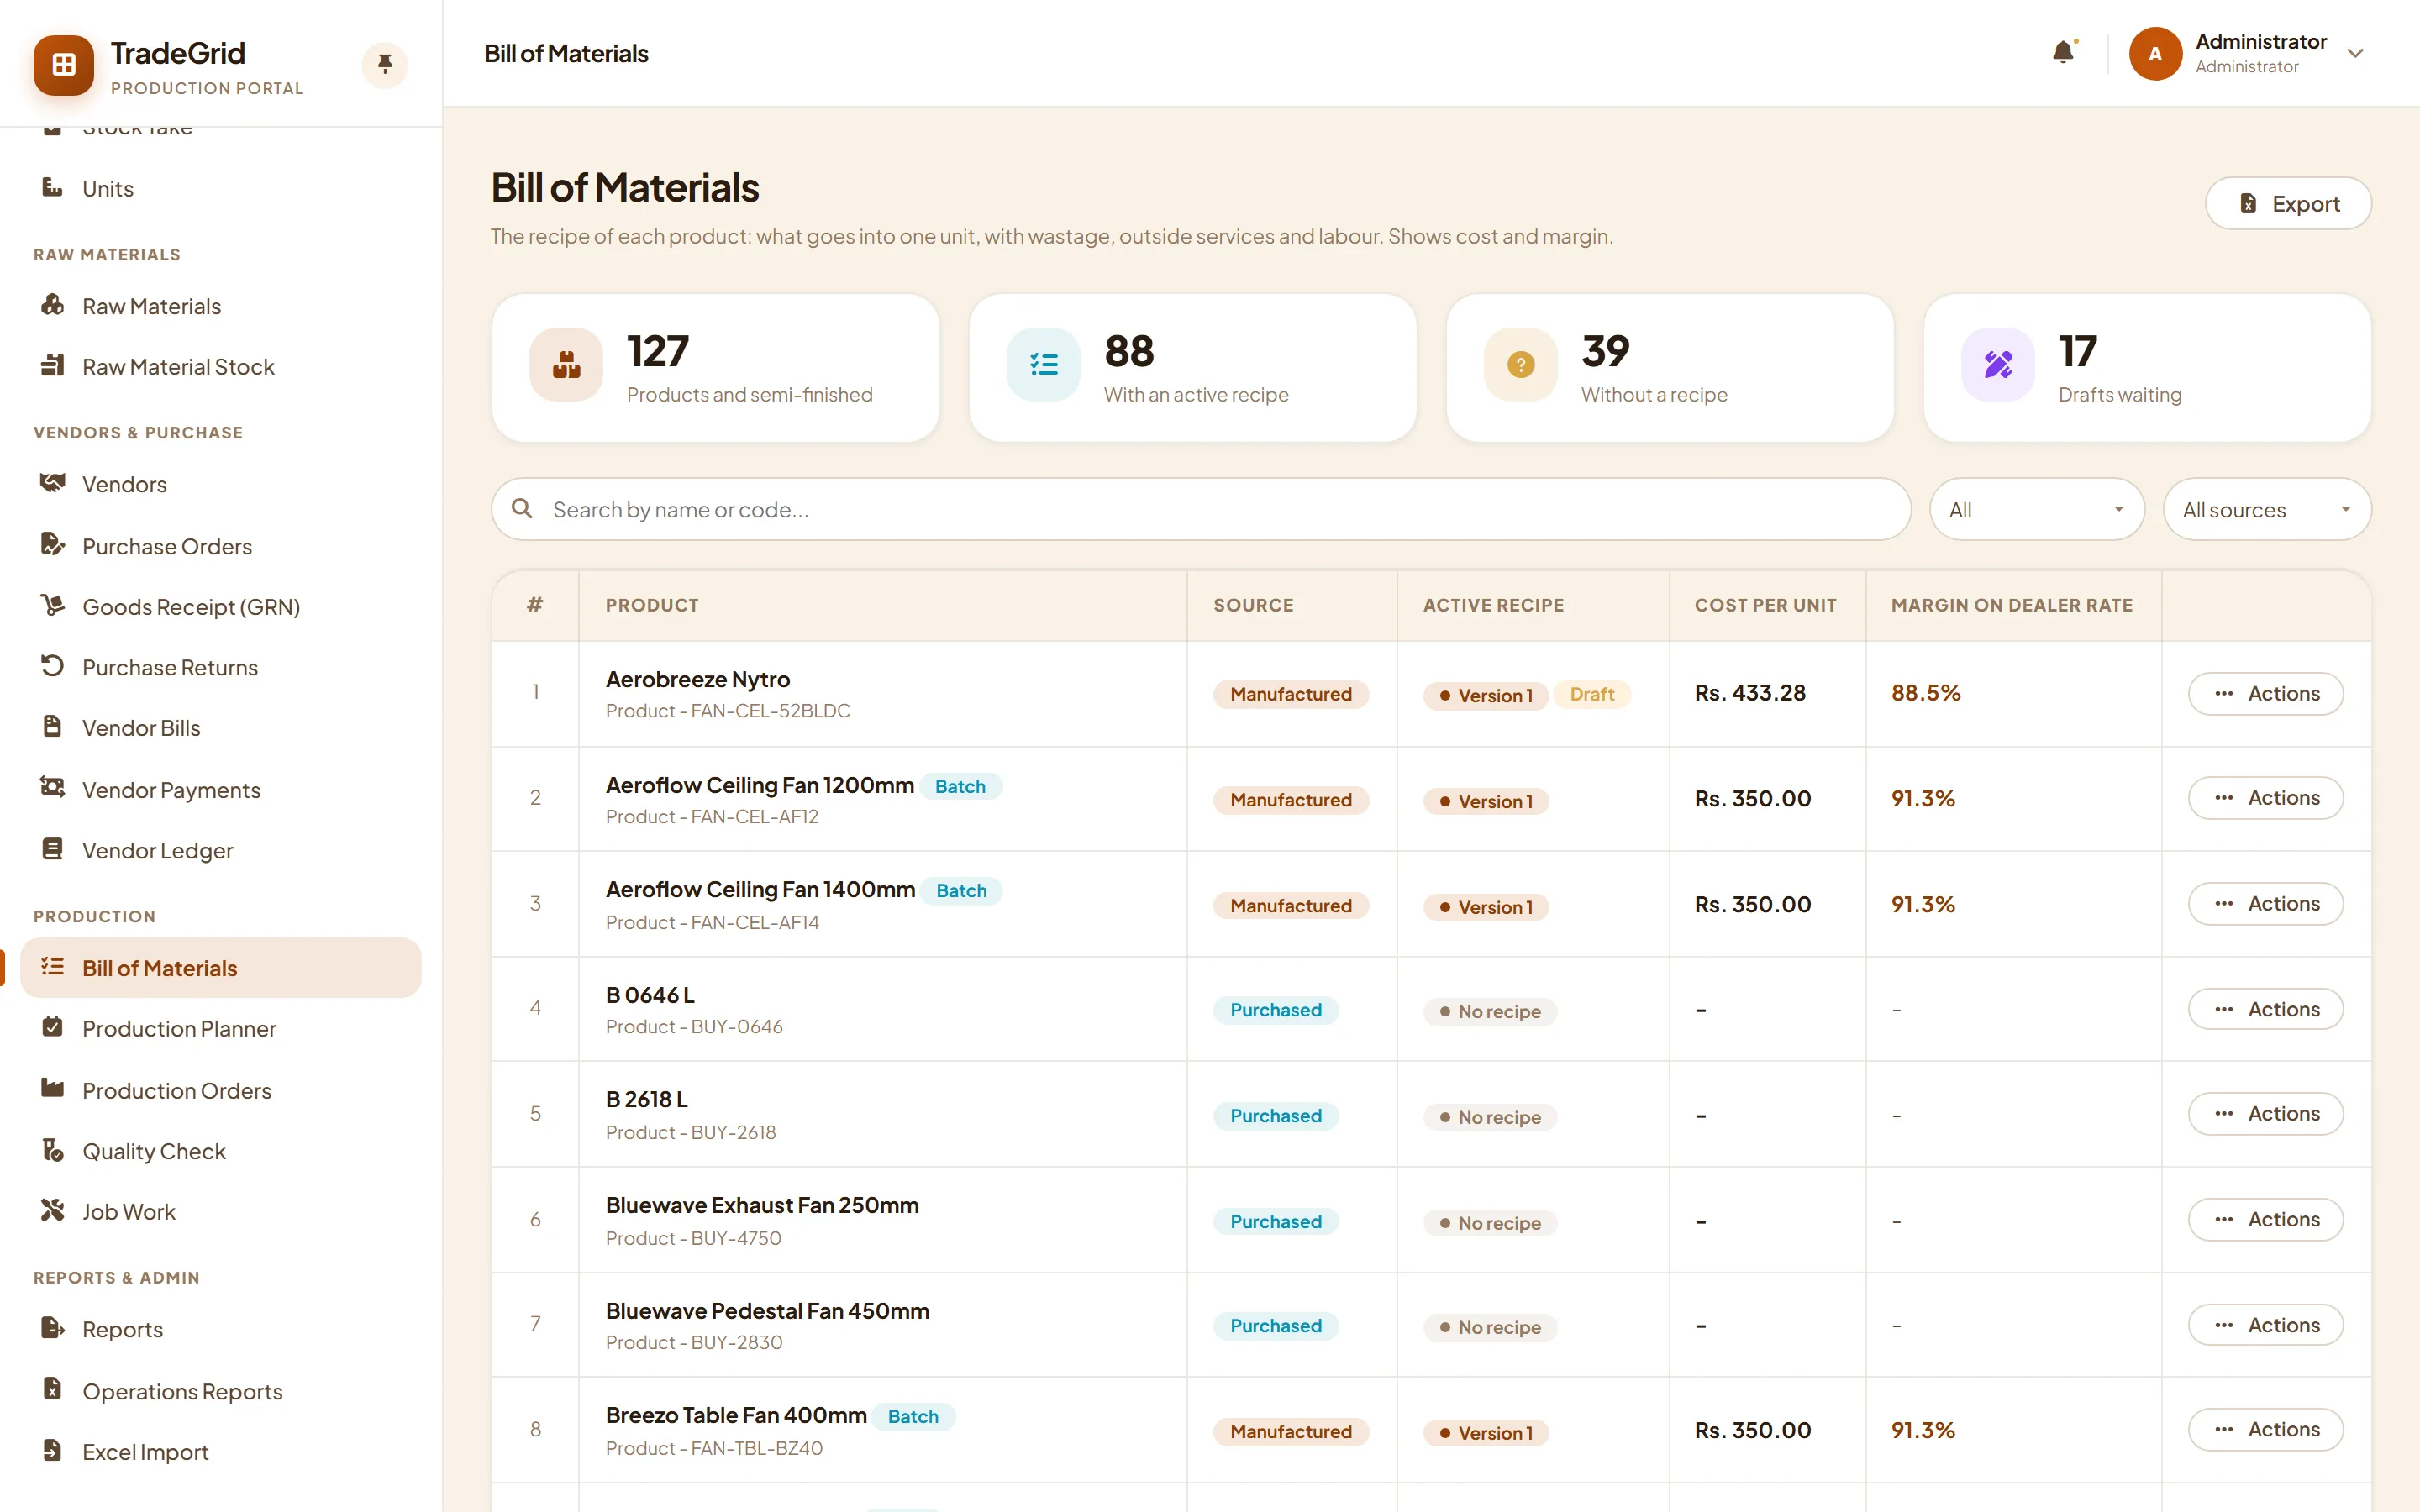Click the Production Planner icon
This screenshot has width=2420, height=1512.
[52, 1027]
